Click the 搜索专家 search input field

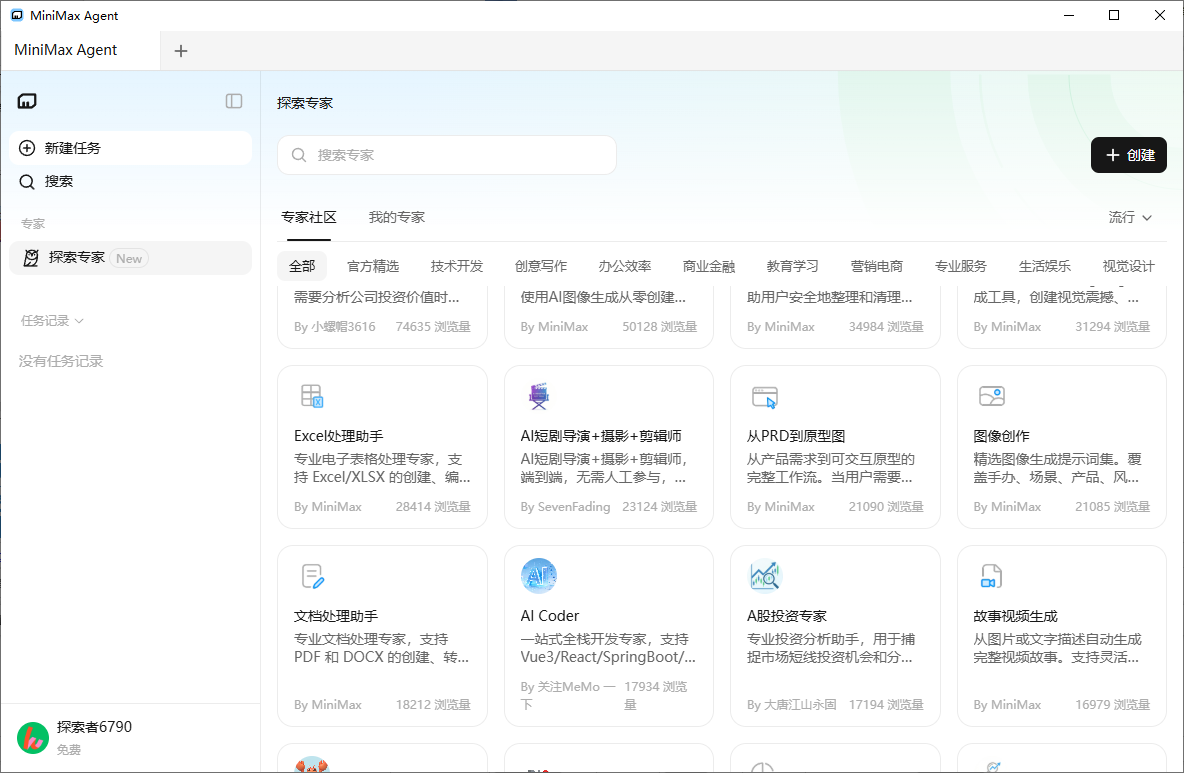[447, 155]
